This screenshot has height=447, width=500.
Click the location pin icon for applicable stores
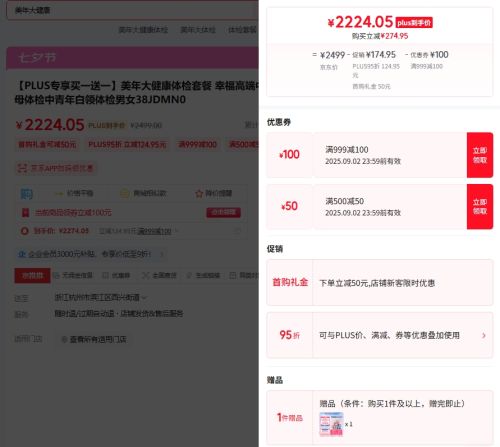click(x=65, y=339)
